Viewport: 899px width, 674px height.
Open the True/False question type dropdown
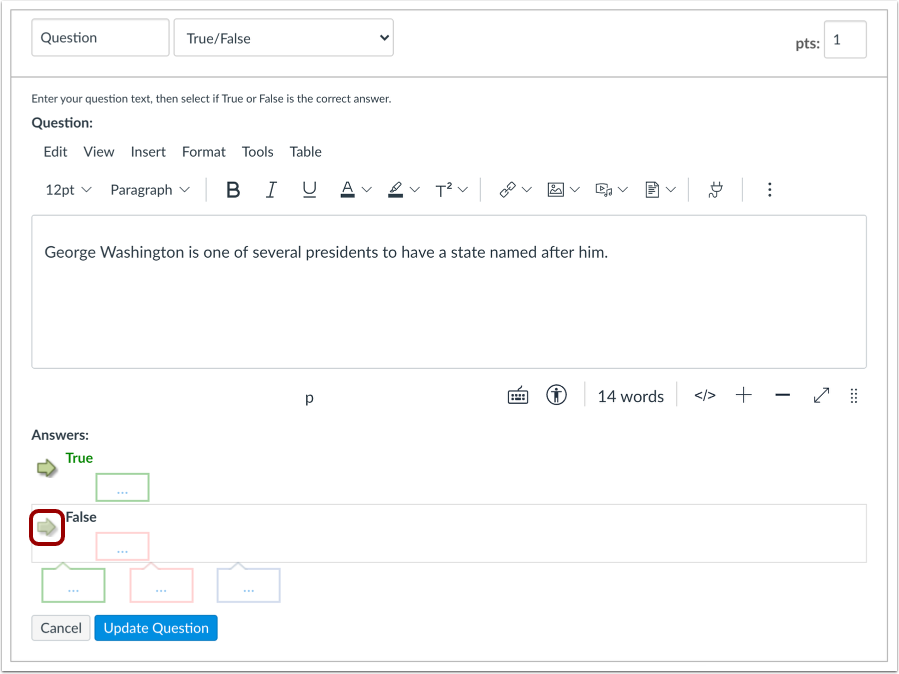pyautogui.click(x=284, y=38)
